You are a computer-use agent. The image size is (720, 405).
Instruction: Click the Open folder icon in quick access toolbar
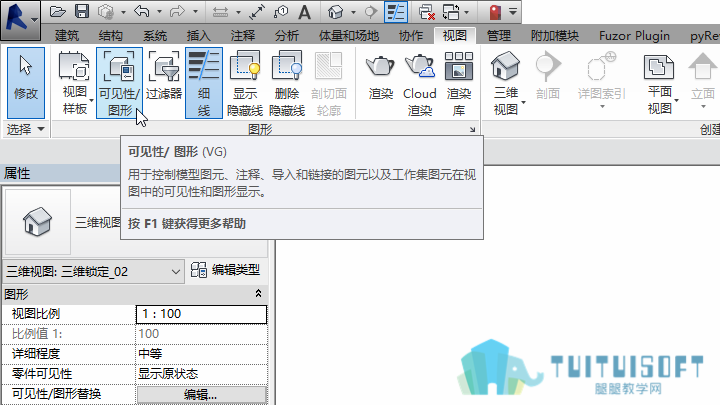pos(57,11)
